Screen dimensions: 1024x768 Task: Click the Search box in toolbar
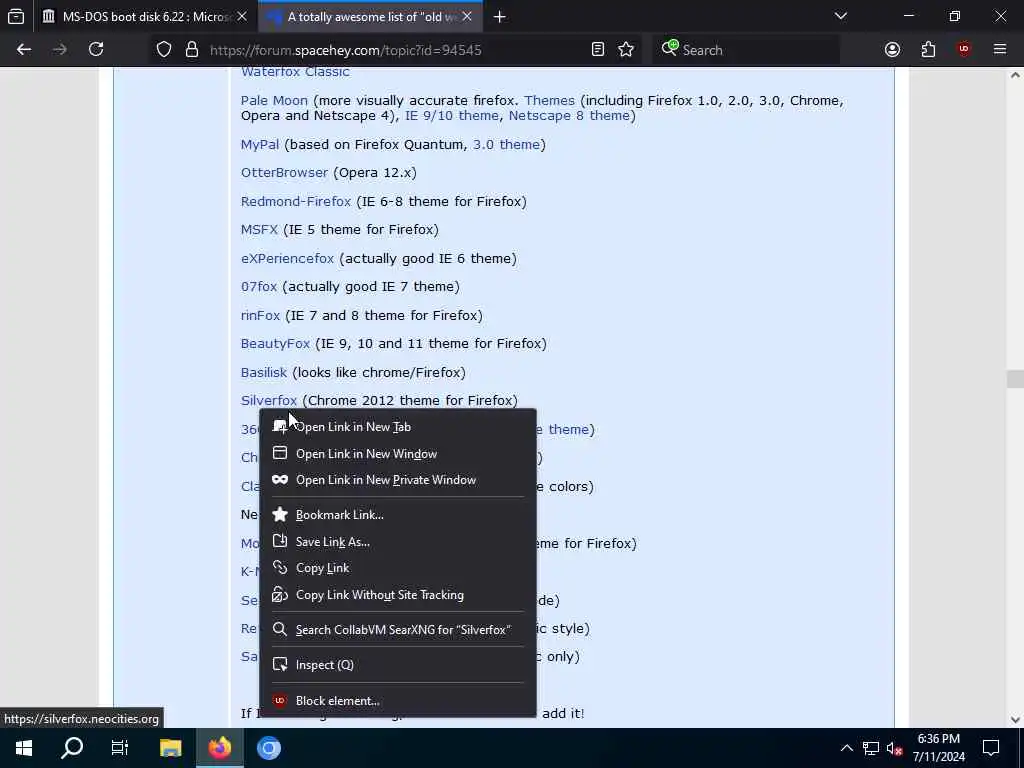(746, 50)
